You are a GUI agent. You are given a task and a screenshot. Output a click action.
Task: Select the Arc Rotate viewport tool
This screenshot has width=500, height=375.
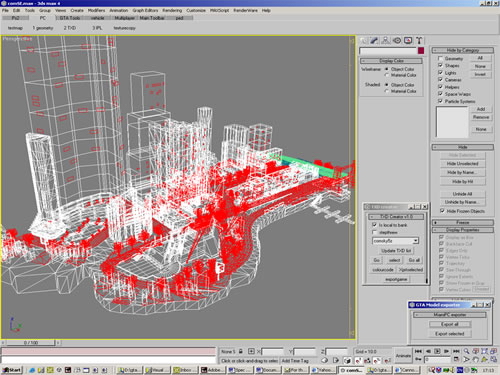pyautogui.click(x=484, y=360)
